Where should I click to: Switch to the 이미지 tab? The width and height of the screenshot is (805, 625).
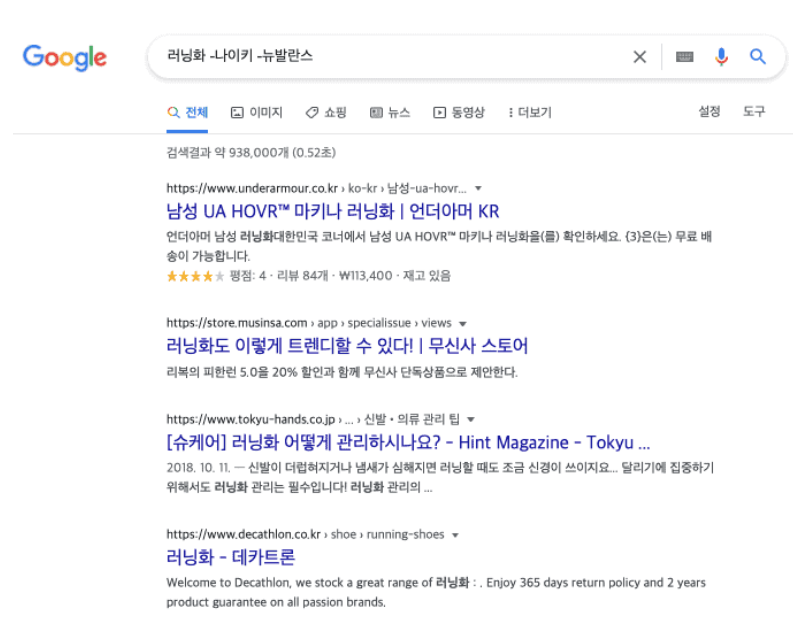(x=257, y=112)
